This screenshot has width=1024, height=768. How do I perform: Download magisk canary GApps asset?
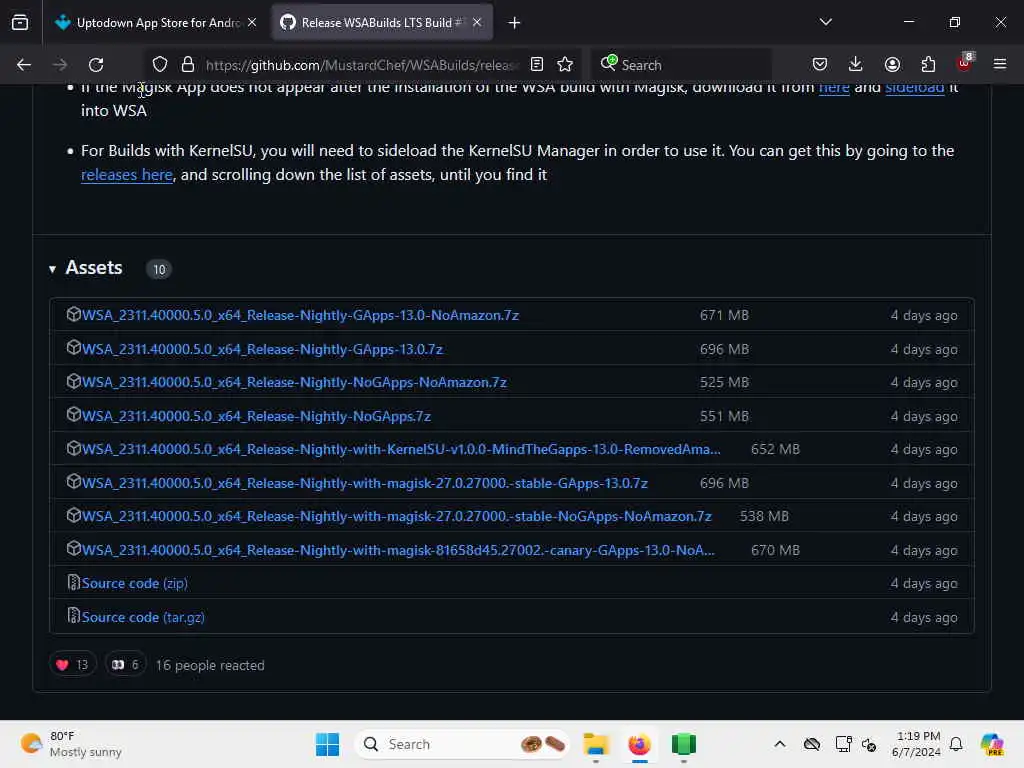click(x=398, y=551)
